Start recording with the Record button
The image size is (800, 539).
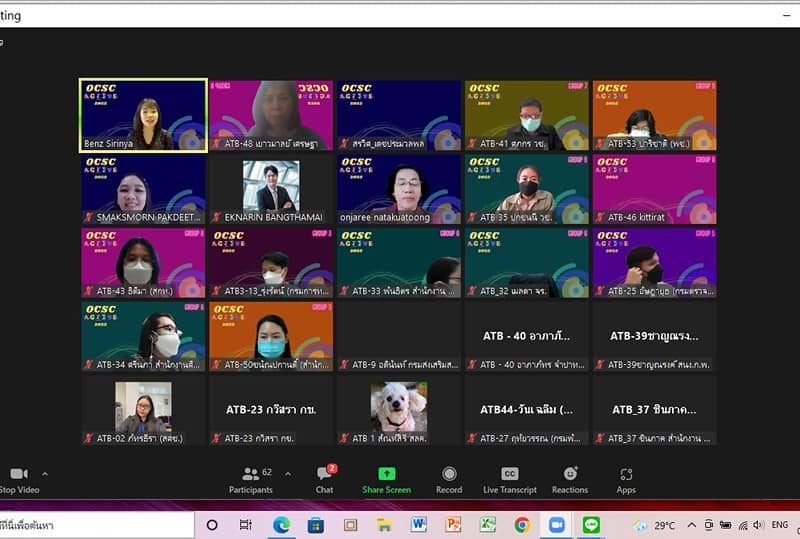pos(449,478)
